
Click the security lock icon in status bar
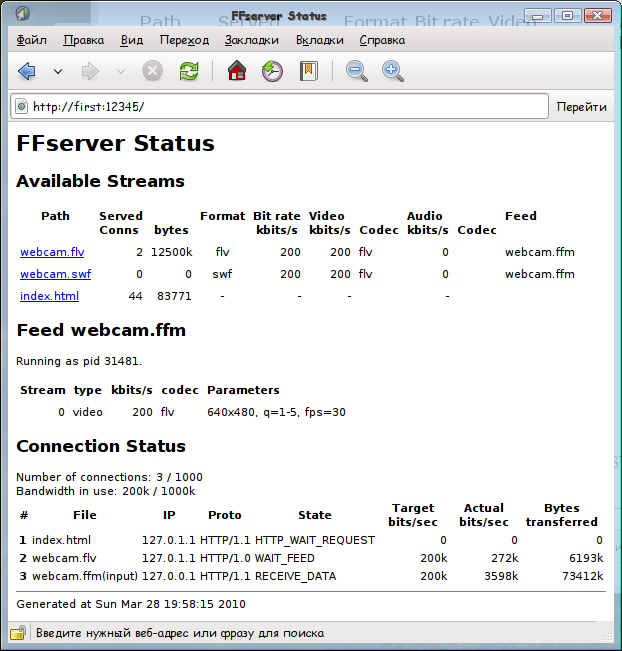tap(18, 633)
